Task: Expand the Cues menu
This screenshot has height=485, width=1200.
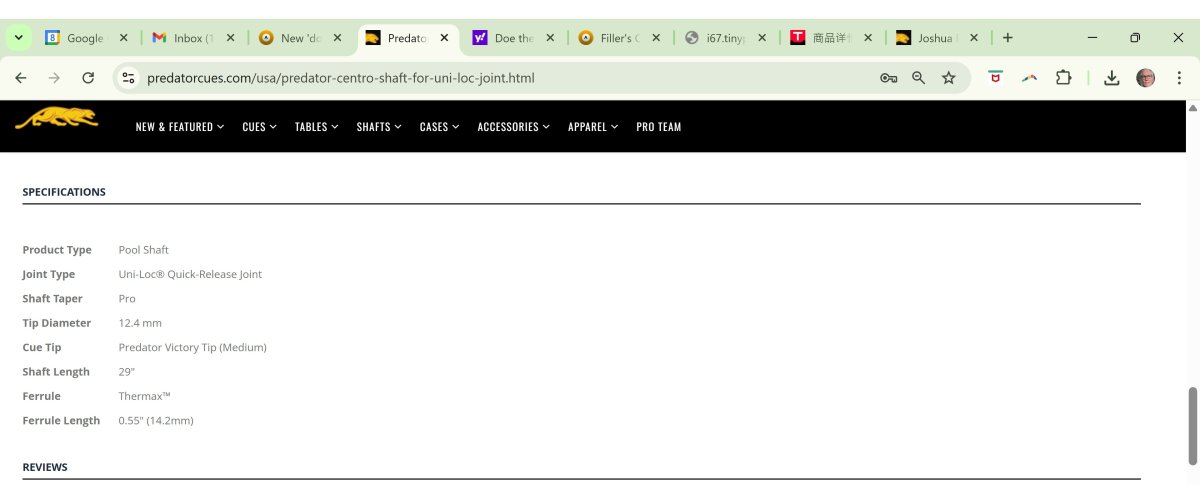Action: click(x=260, y=127)
